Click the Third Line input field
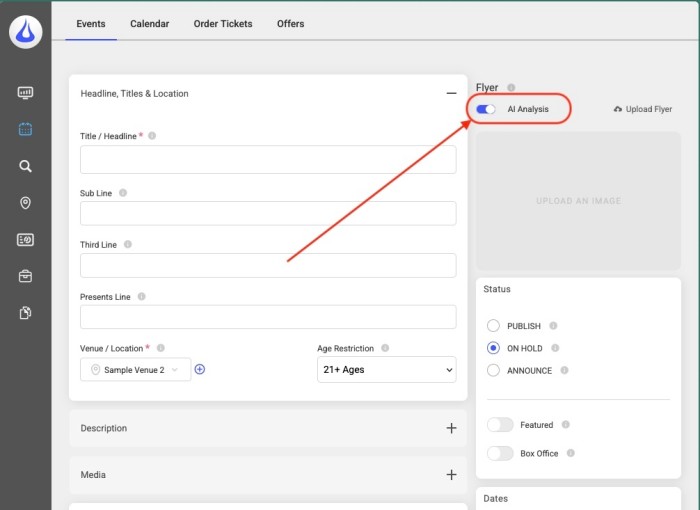Viewport: 700px width, 510px height. (268, 265)
